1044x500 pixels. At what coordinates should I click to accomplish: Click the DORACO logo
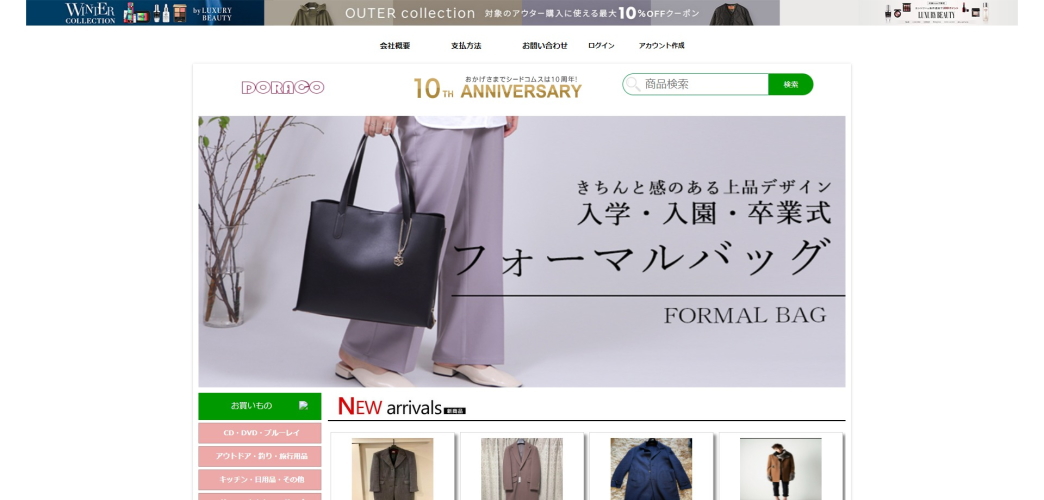[x=283, y=87]
